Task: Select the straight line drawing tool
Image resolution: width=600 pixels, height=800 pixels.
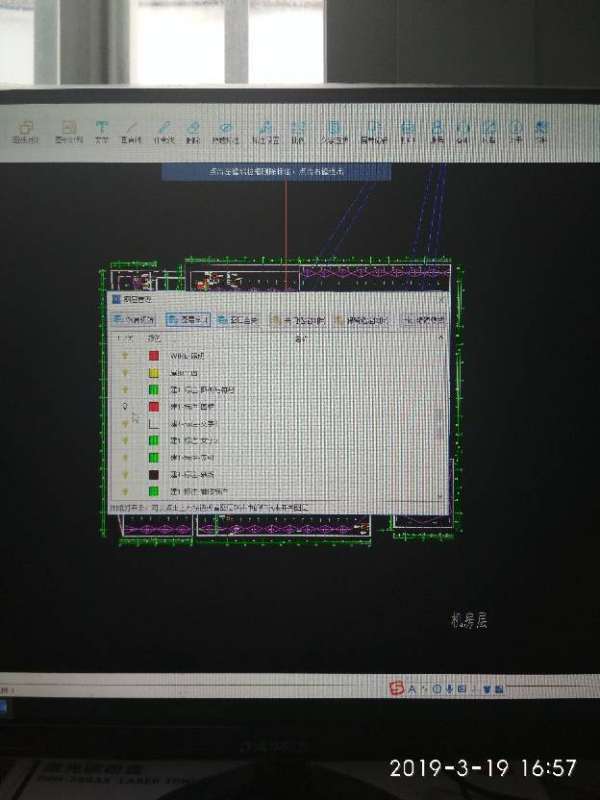Action: [130, 132]
